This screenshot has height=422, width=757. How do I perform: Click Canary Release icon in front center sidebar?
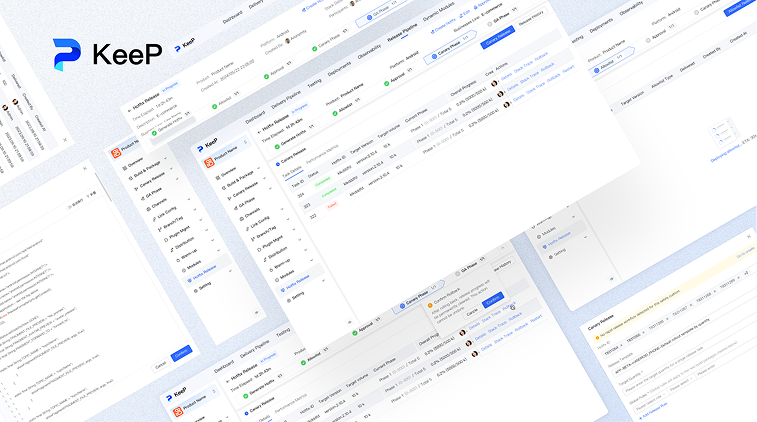click(x=230, y=198)
